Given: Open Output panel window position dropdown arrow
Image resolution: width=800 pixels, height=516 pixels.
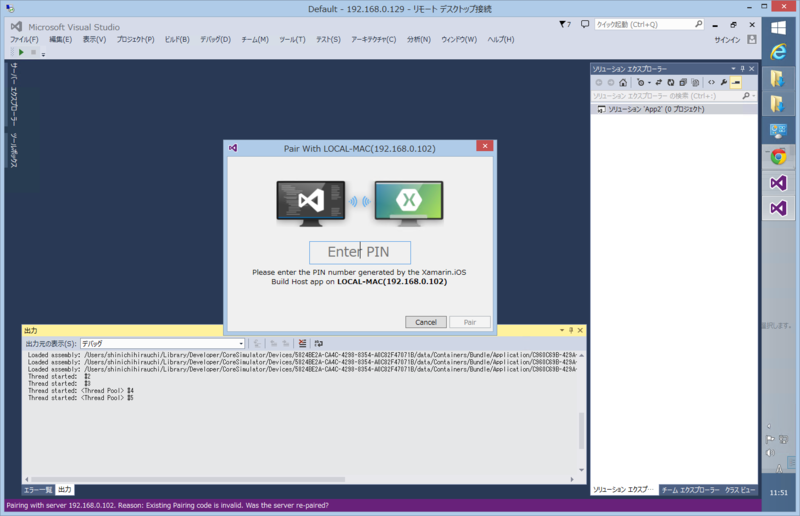Looking at the screenshot, I should click(562, 330).
